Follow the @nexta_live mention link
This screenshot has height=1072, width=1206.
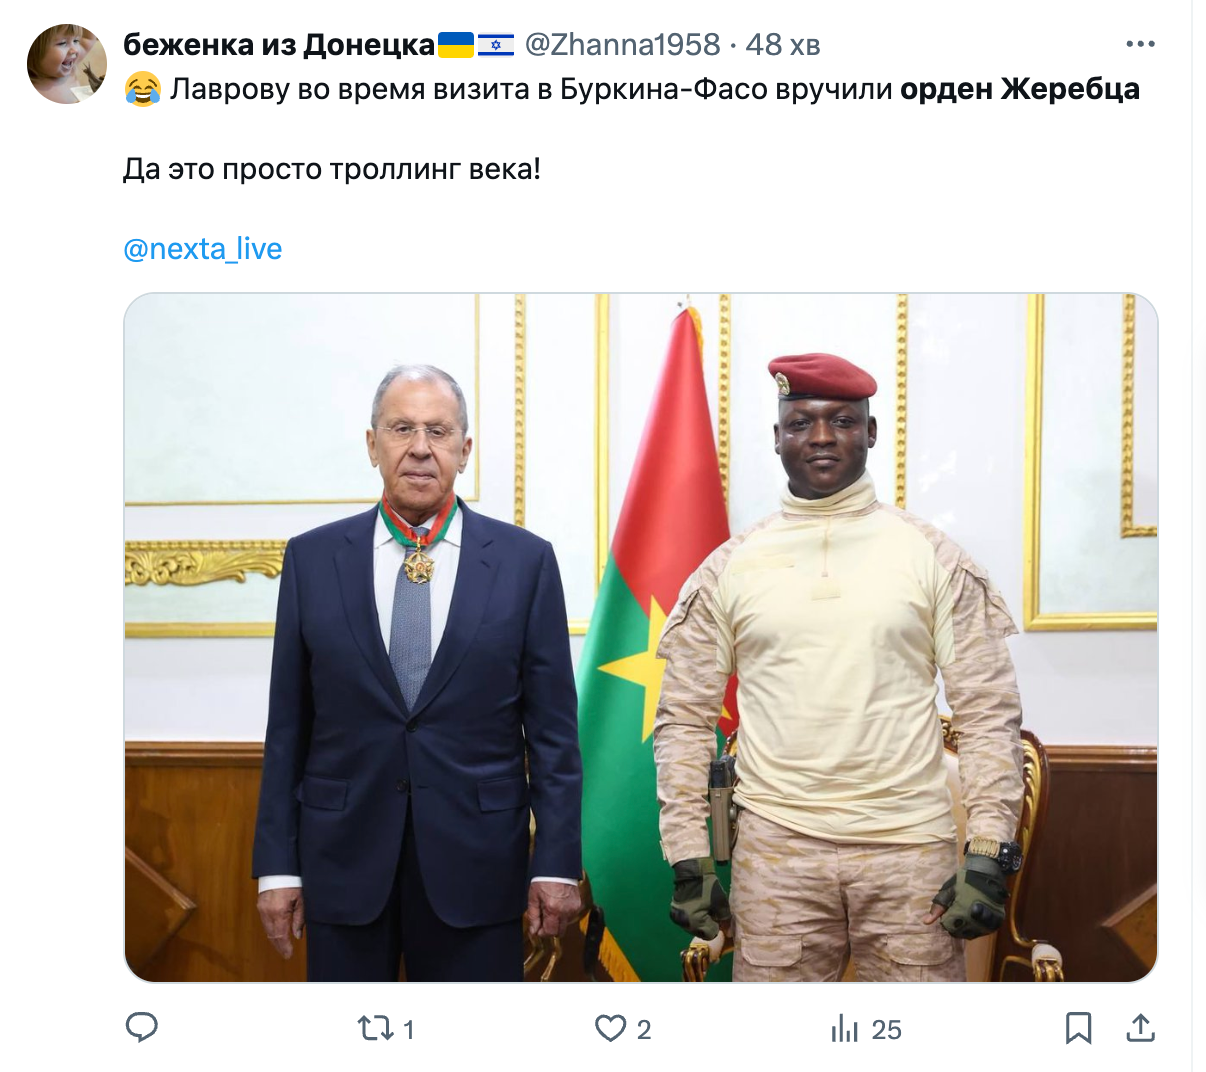[x=203, y=248]
